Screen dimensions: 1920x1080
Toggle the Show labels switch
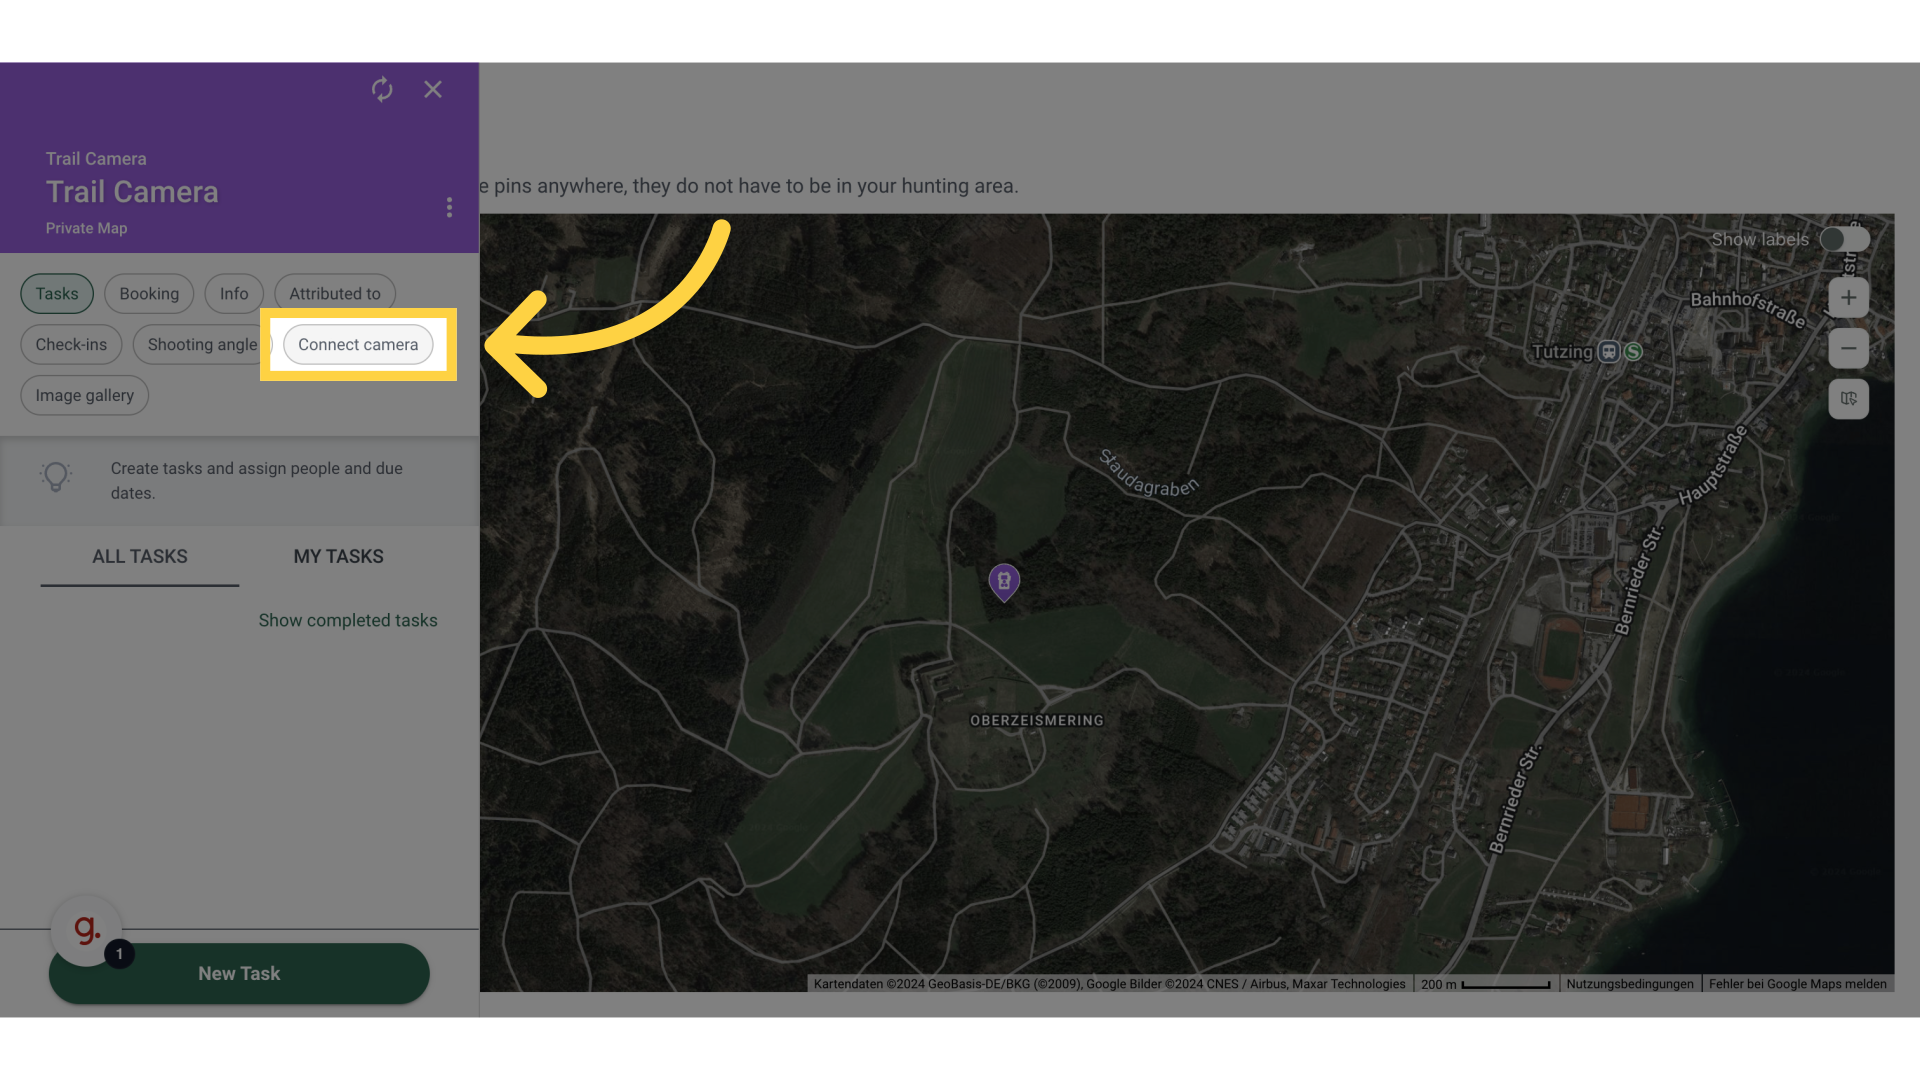pyautogui.click(x=1845, y=240)
